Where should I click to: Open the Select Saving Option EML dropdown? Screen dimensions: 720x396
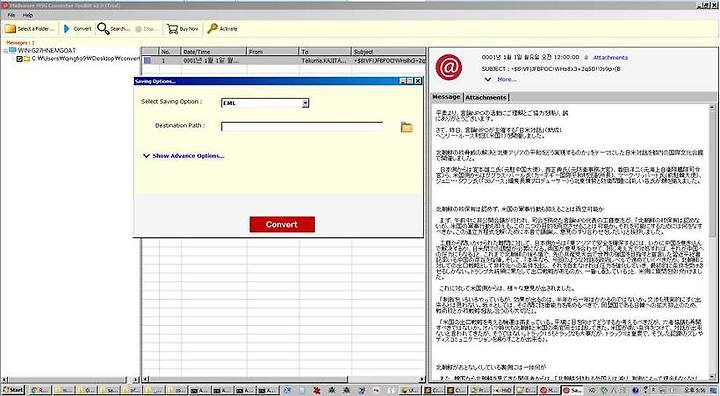(x=265, y=103)
